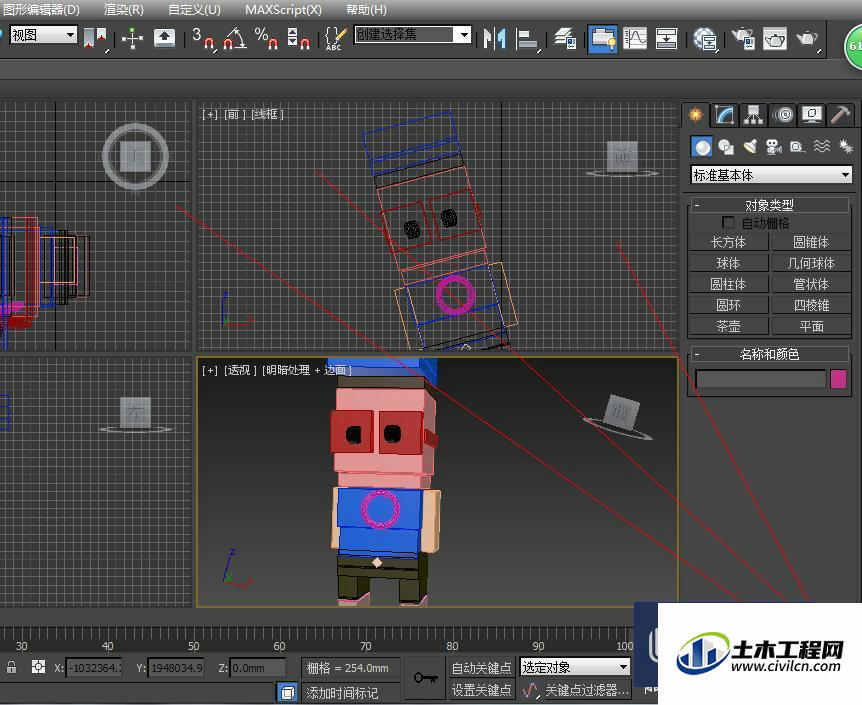
Task: Select the Shapes category icon
Action: [x=726, y=146]
